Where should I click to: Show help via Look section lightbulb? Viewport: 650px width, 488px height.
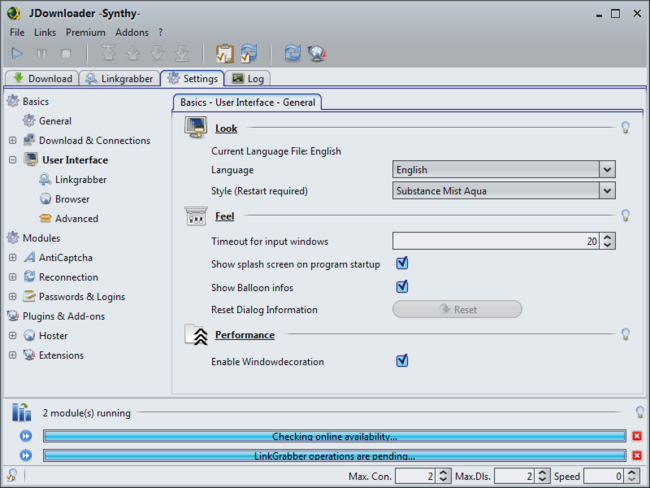pyautogui.click(x=626, y=127)
